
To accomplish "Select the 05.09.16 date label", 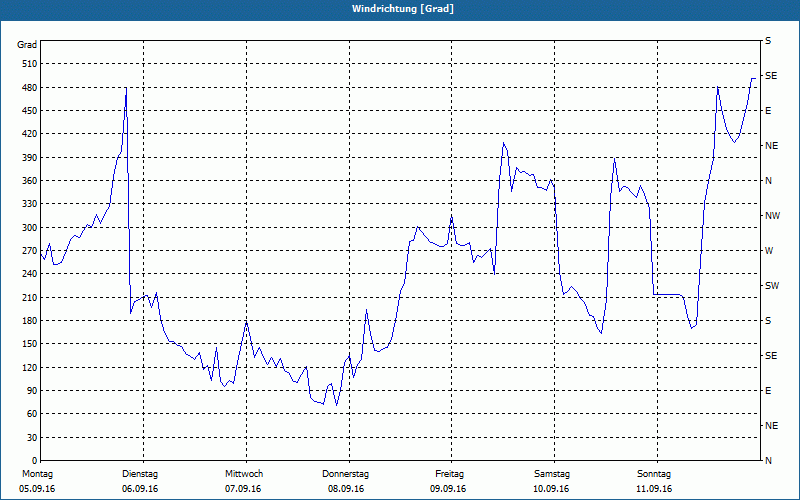I will click(x=37, y=489).
